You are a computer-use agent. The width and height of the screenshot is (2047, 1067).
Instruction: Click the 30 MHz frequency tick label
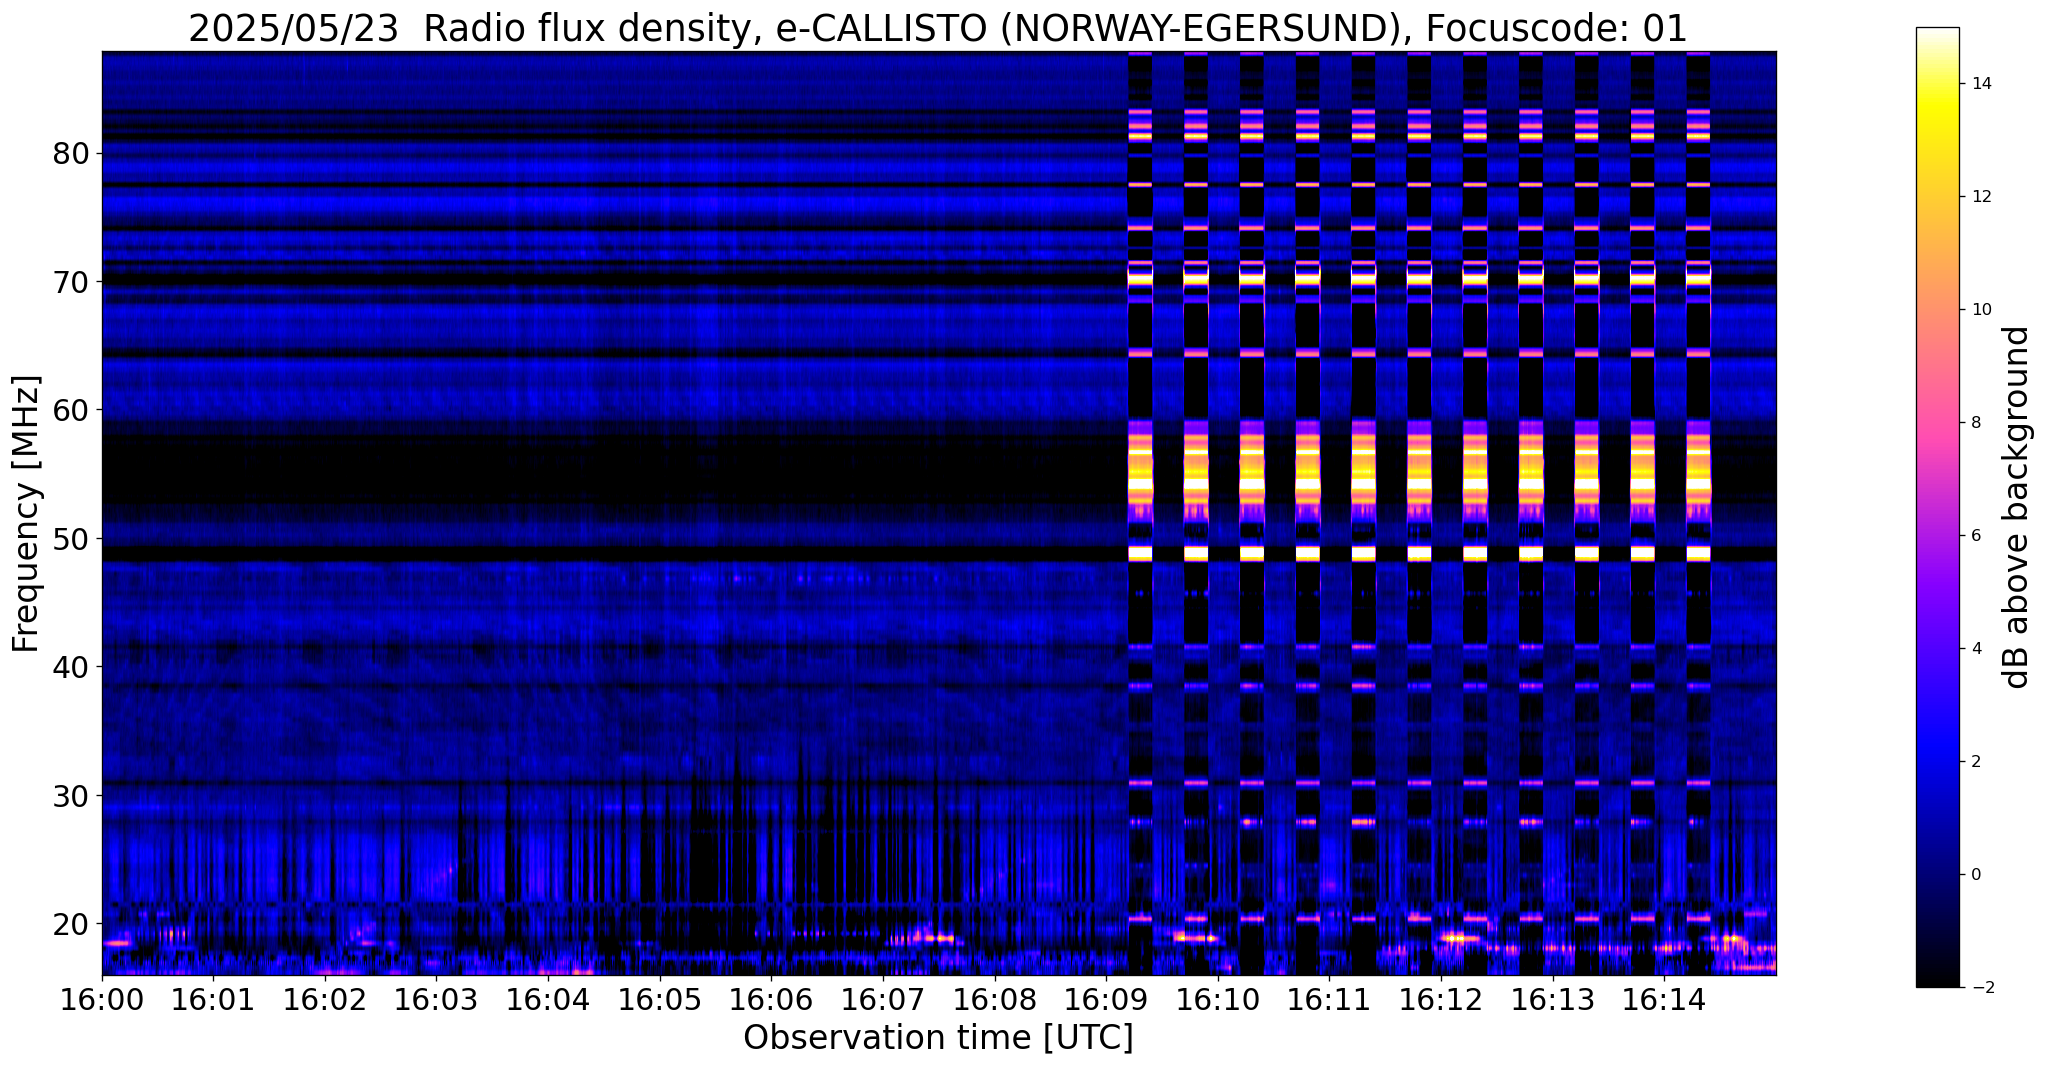(x=71, y=796)
